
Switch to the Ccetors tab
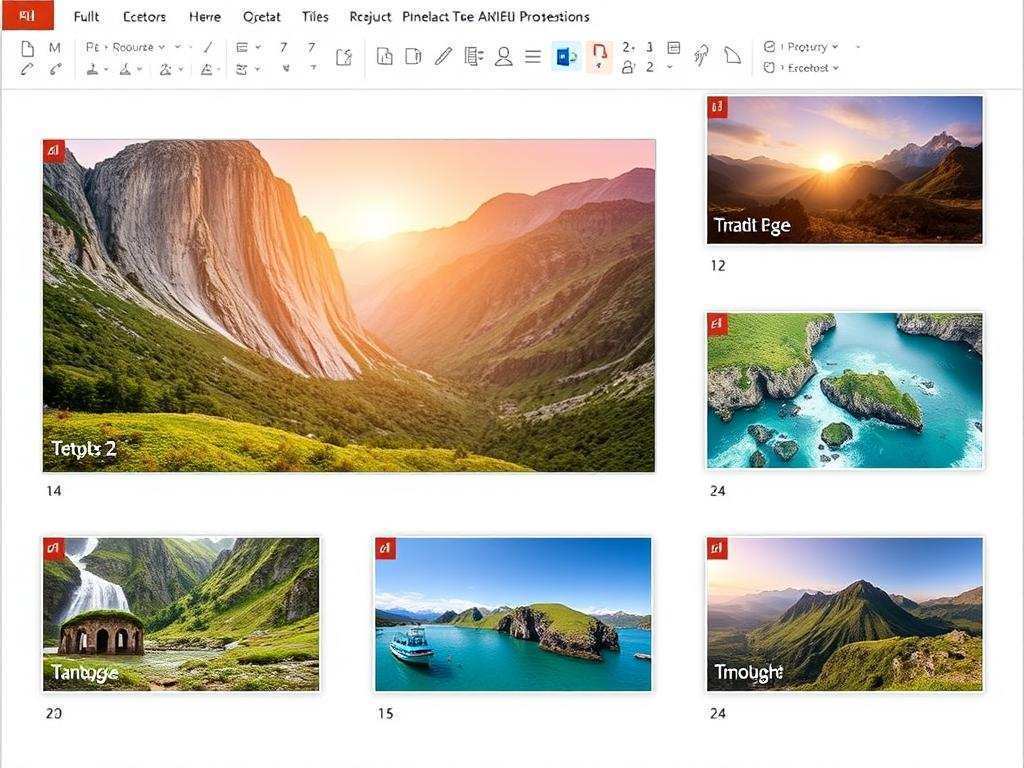(144, 17)
